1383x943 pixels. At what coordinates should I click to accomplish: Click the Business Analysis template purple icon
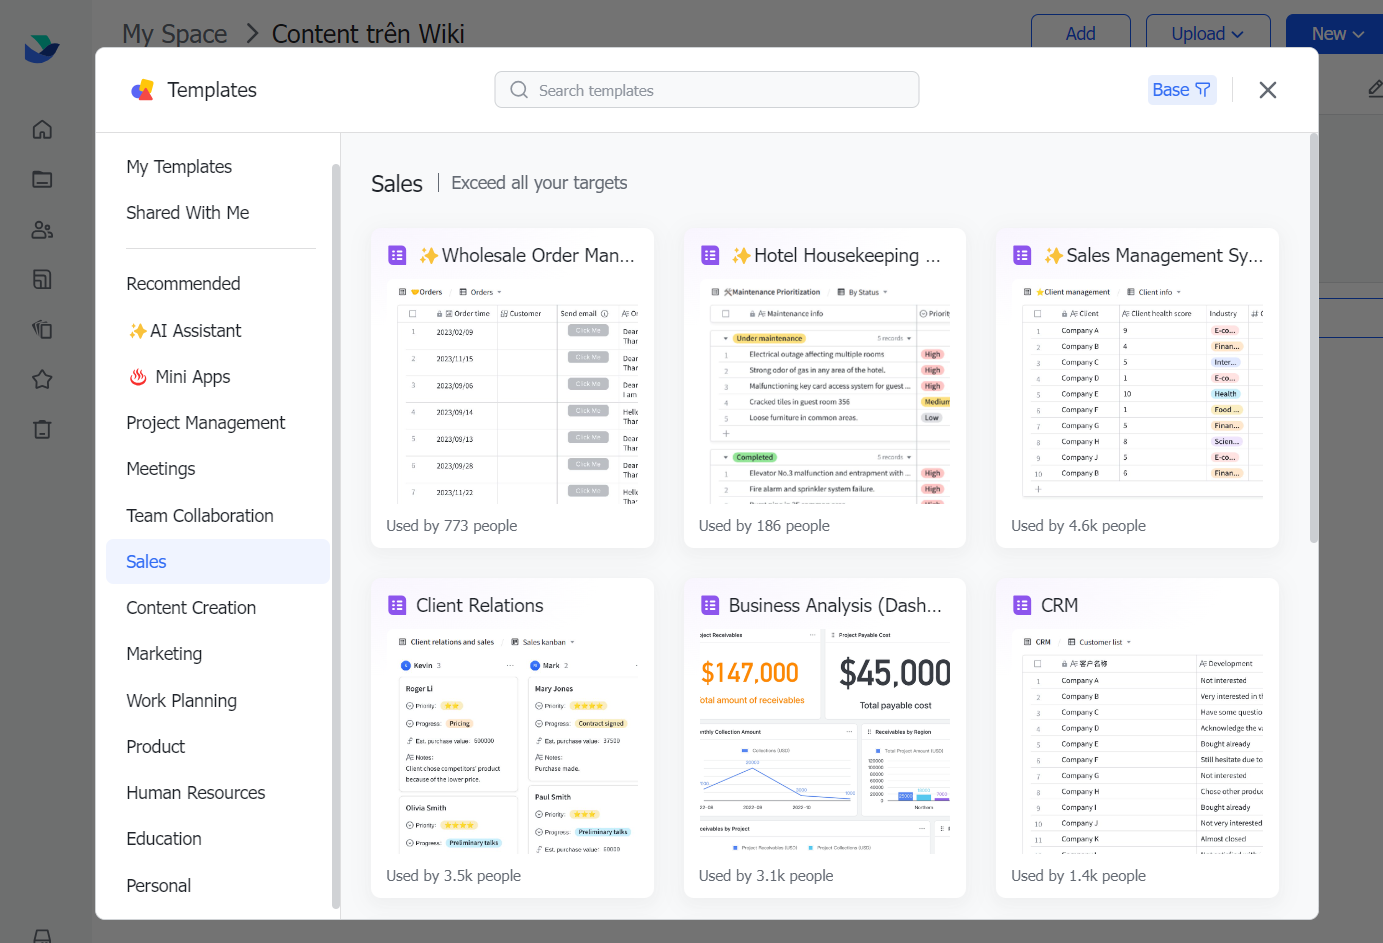(x=710, y=605)
